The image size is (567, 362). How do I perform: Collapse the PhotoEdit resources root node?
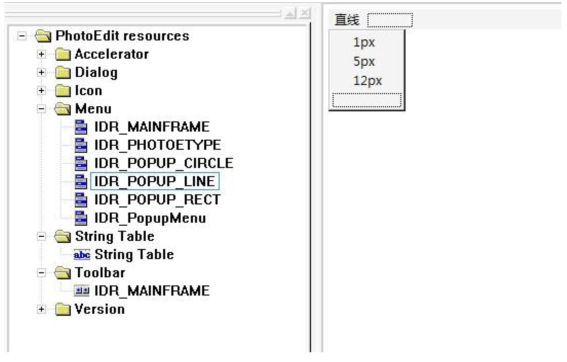click(22, 36)
